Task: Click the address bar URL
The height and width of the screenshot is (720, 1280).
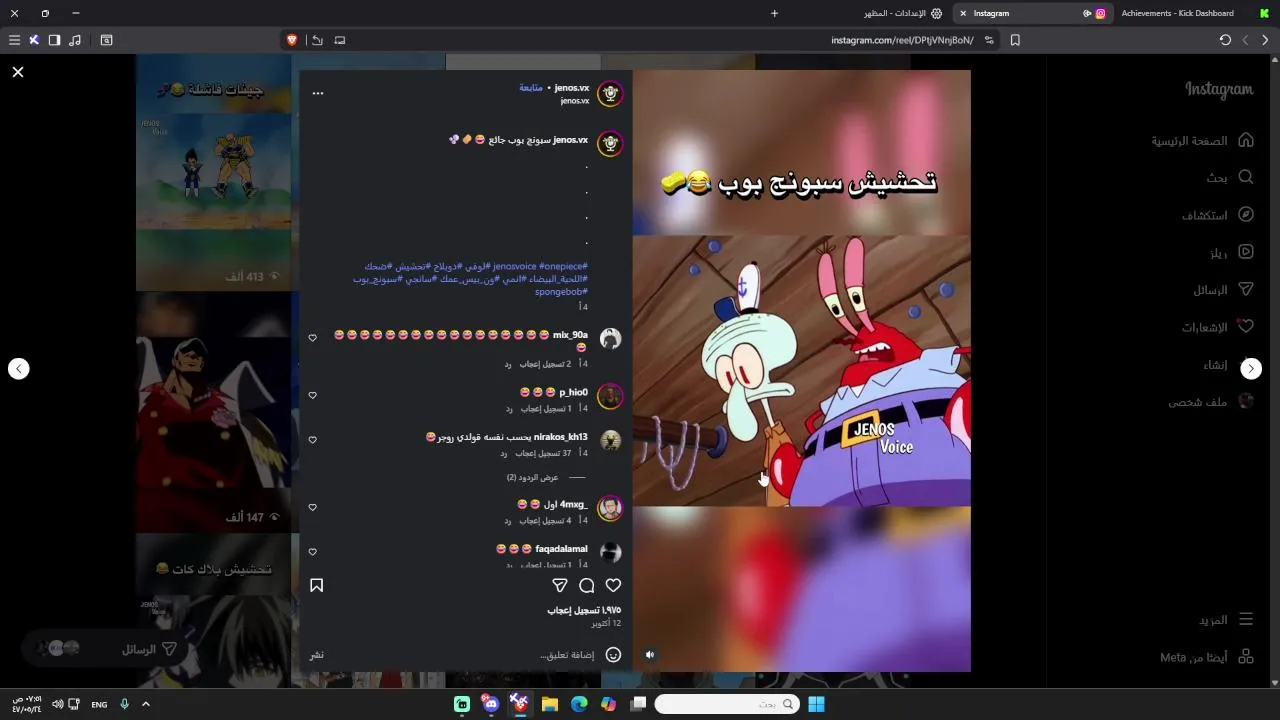Action: coord(902,40)
